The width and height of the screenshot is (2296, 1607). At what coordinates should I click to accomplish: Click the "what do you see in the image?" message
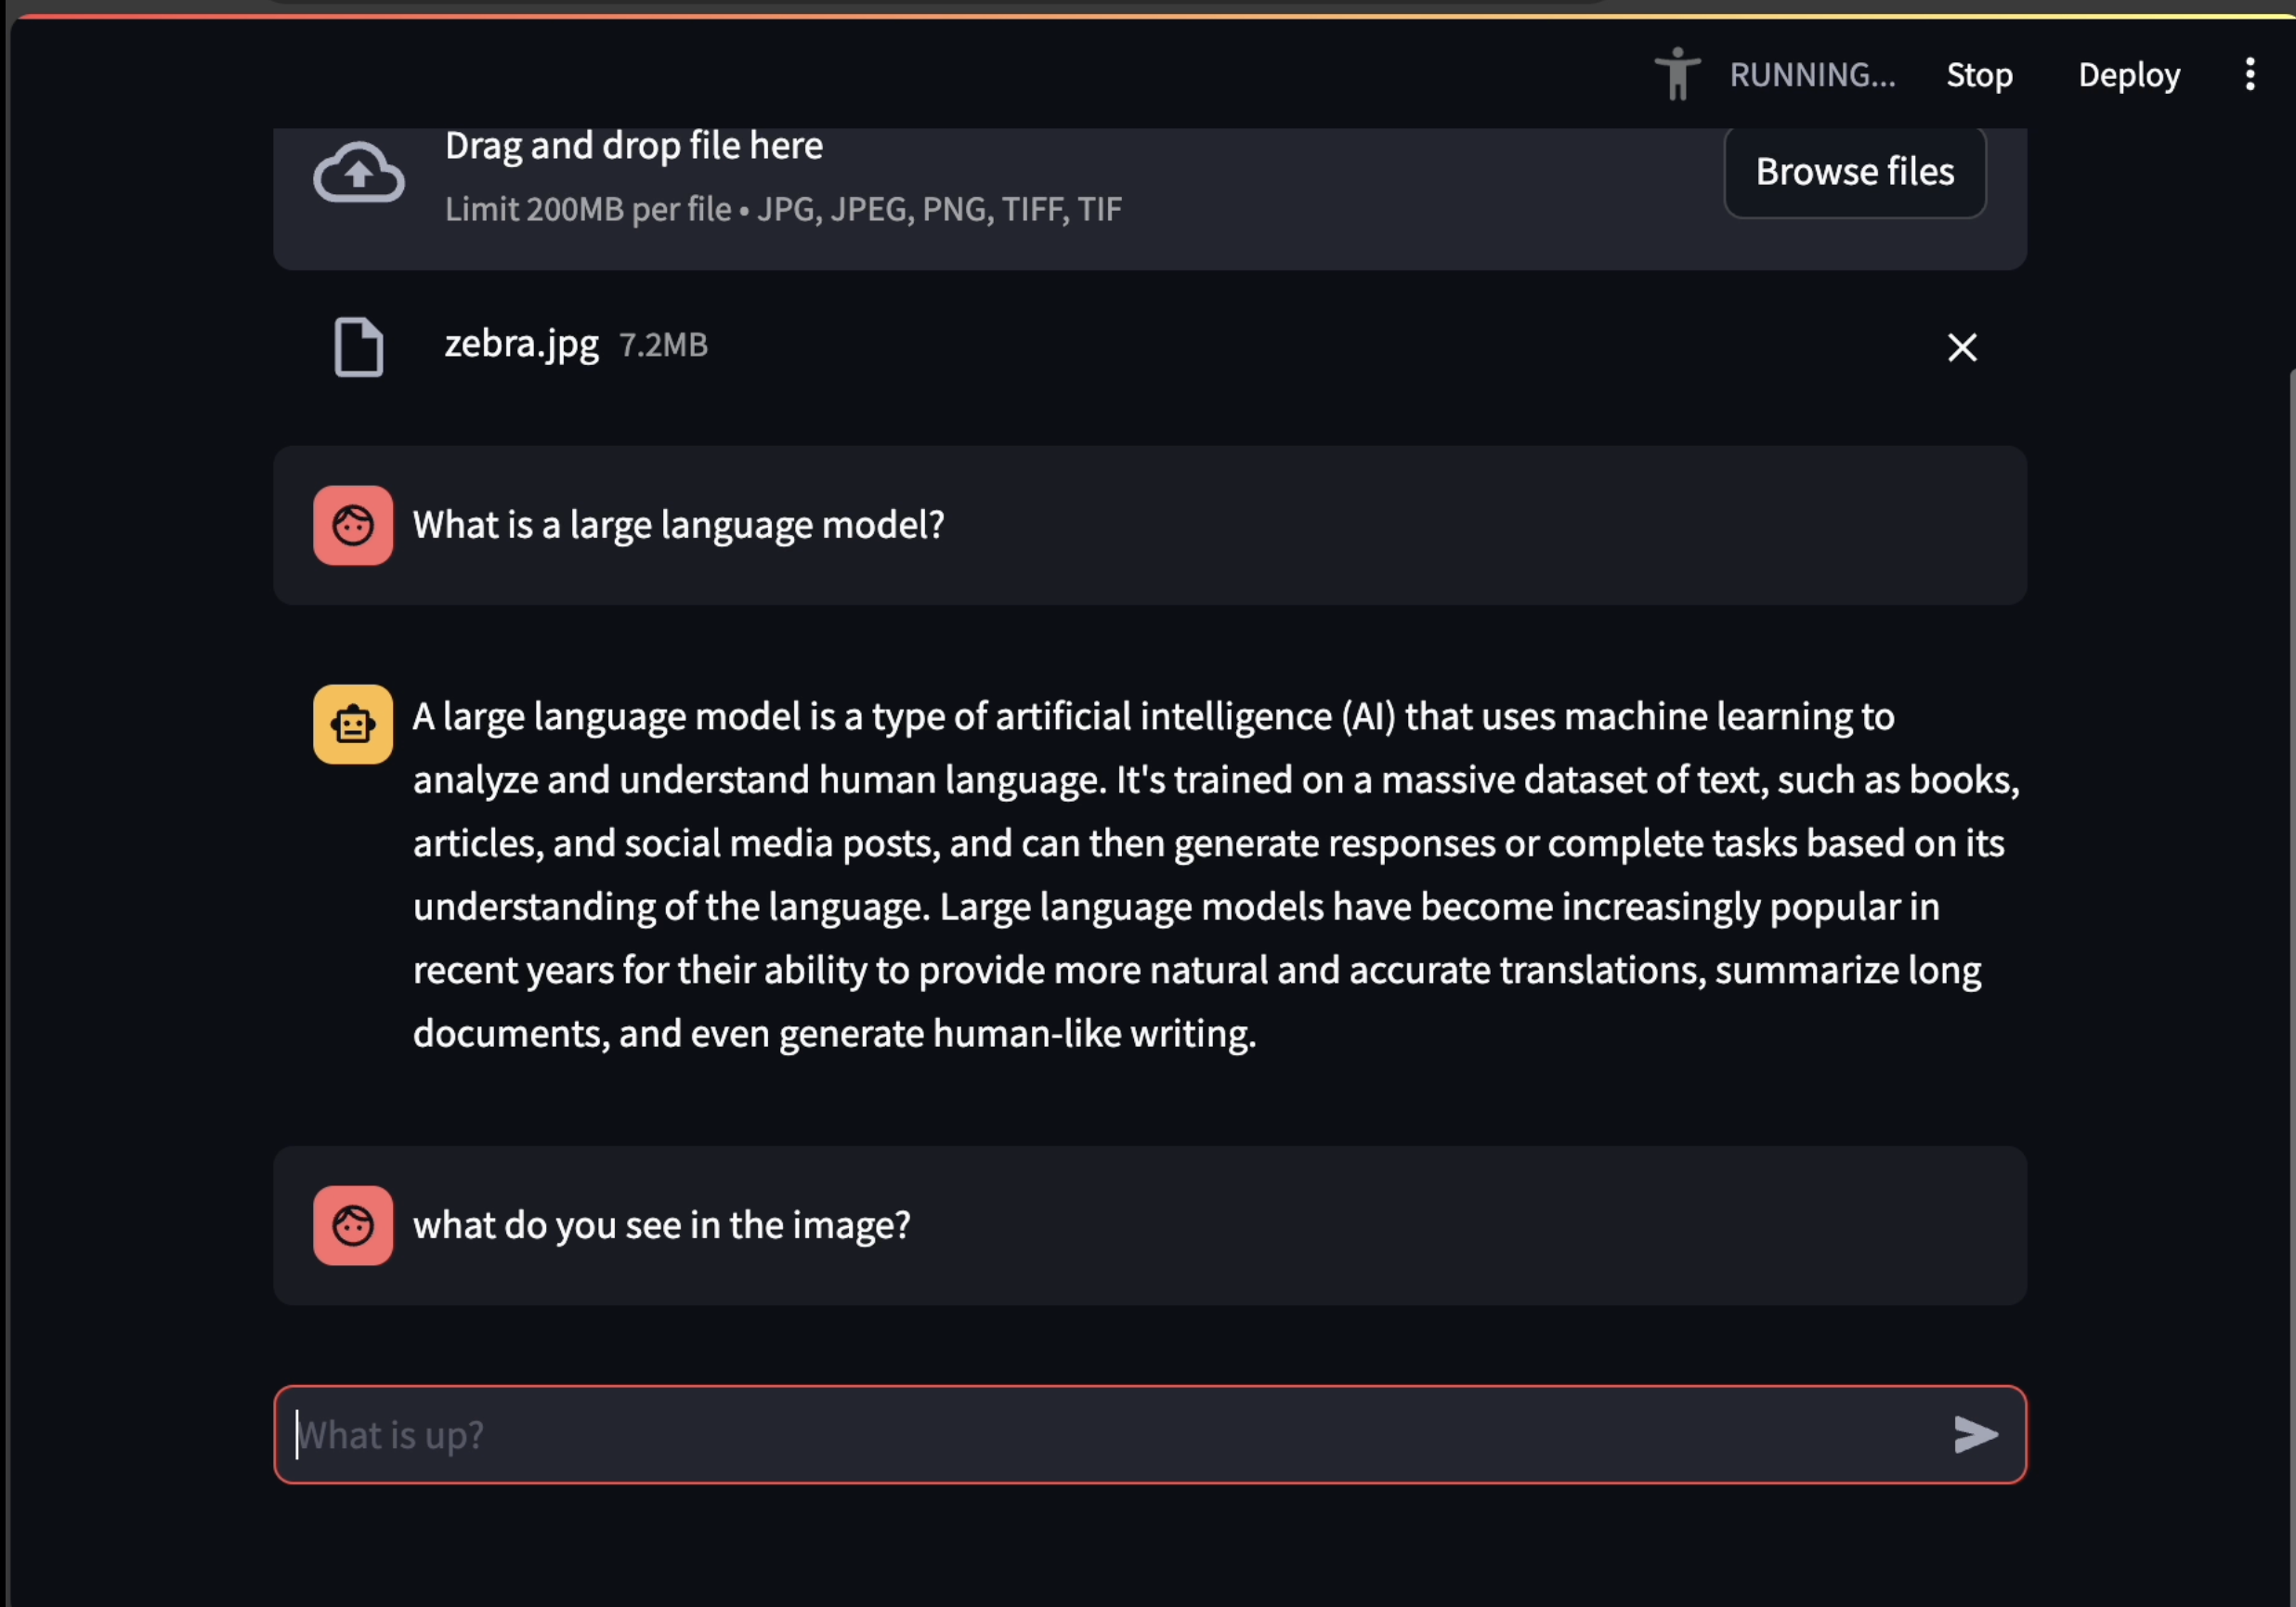tap(661, 1225)
